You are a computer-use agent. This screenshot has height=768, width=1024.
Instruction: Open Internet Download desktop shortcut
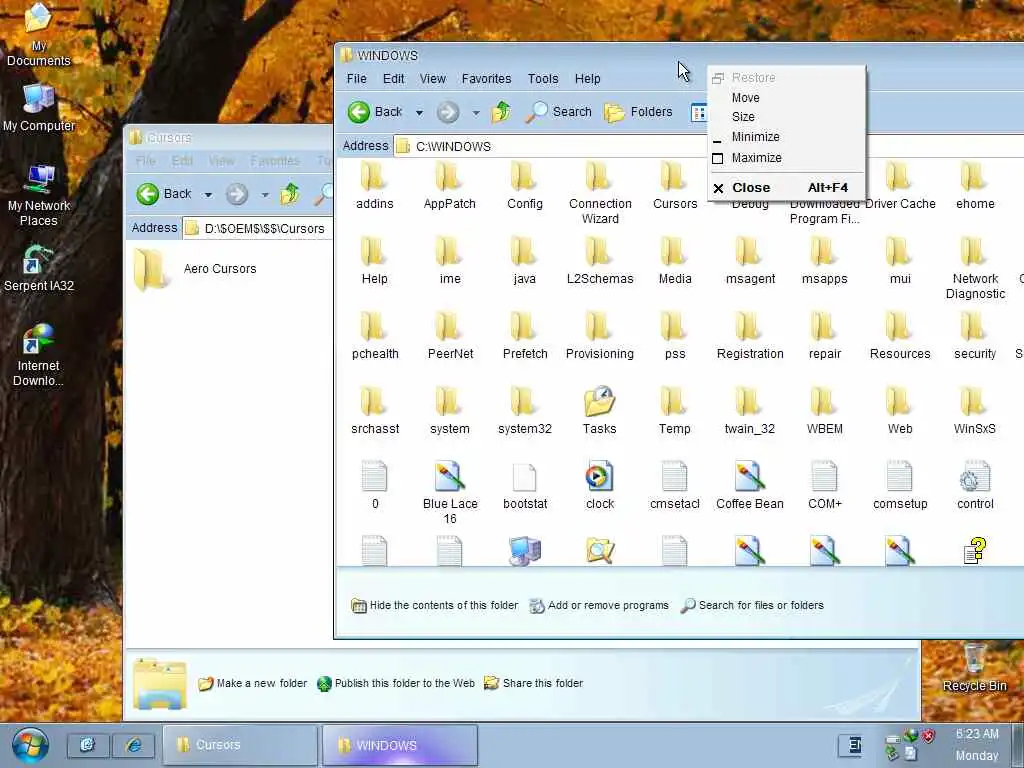point(39,355)
